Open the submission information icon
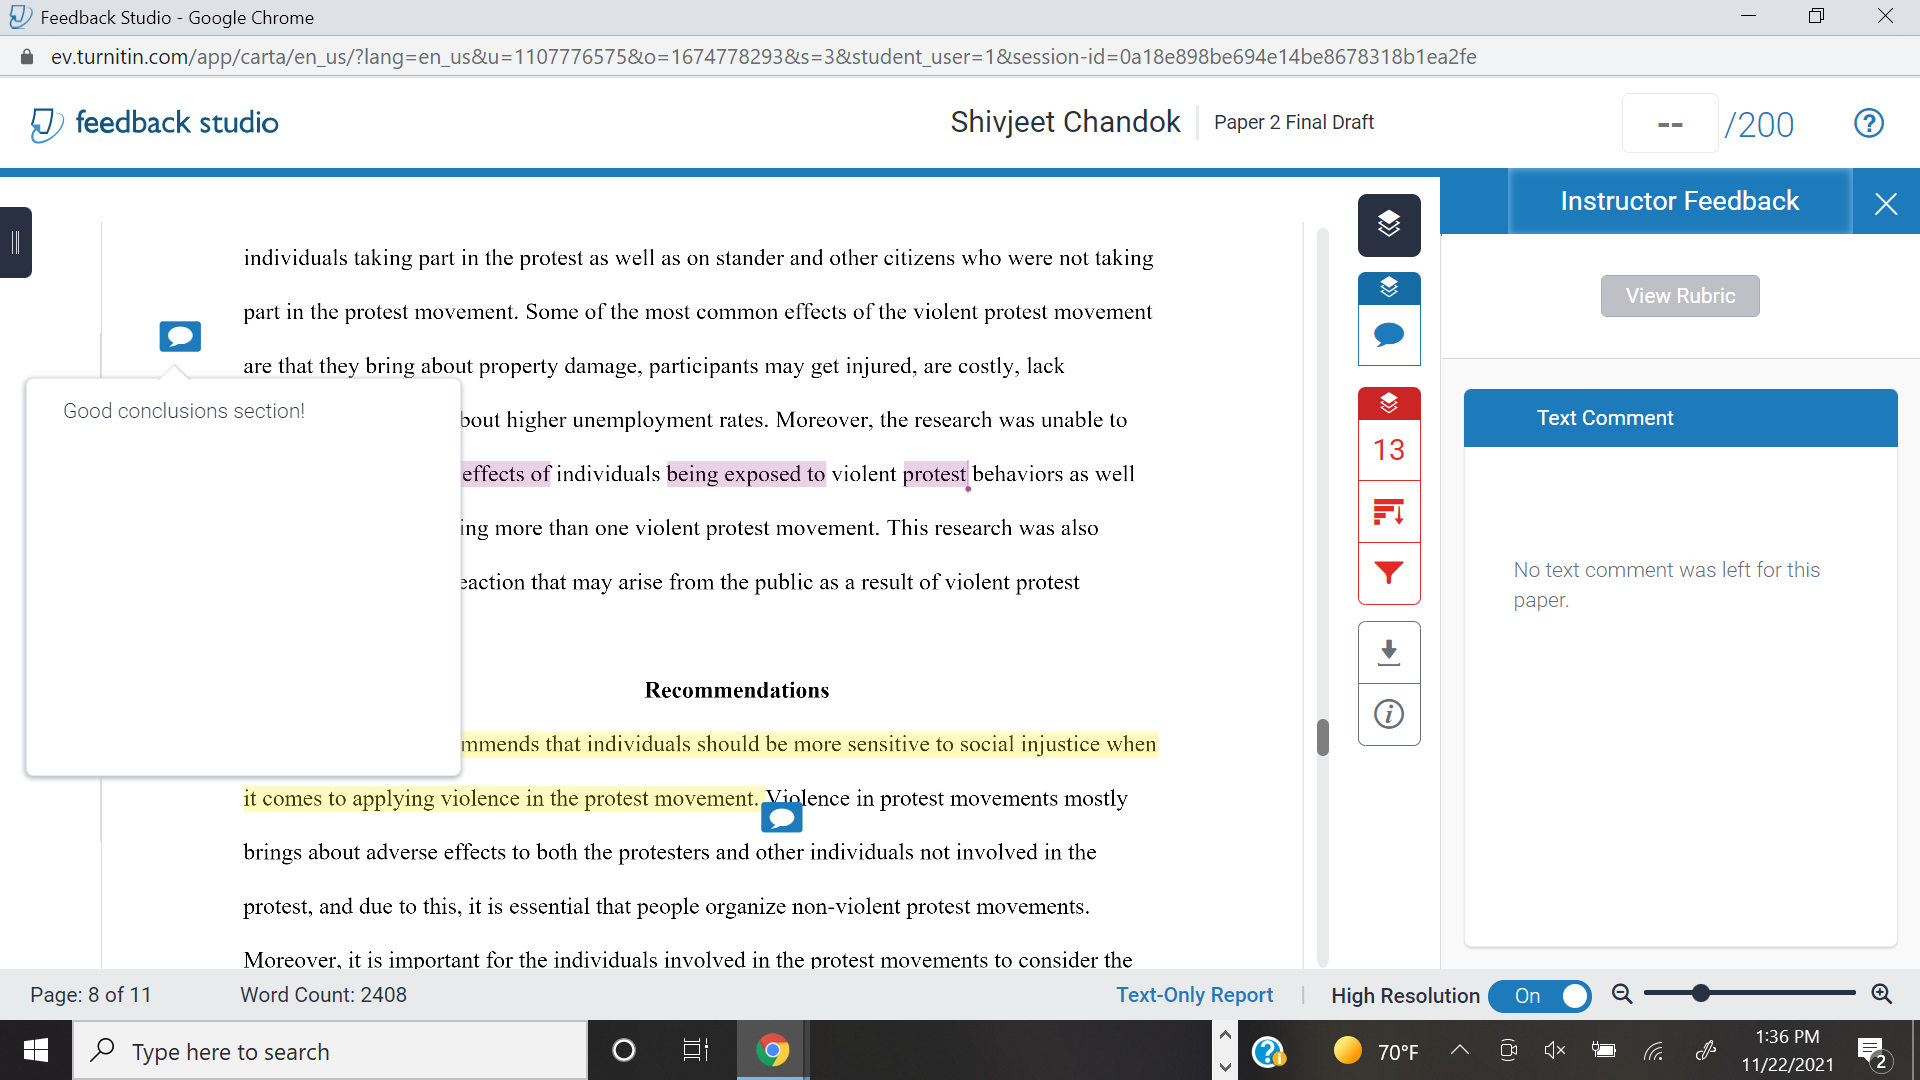This screenshot has width=1920, height=1080. pyautogui.click(x=1389, y=714)
